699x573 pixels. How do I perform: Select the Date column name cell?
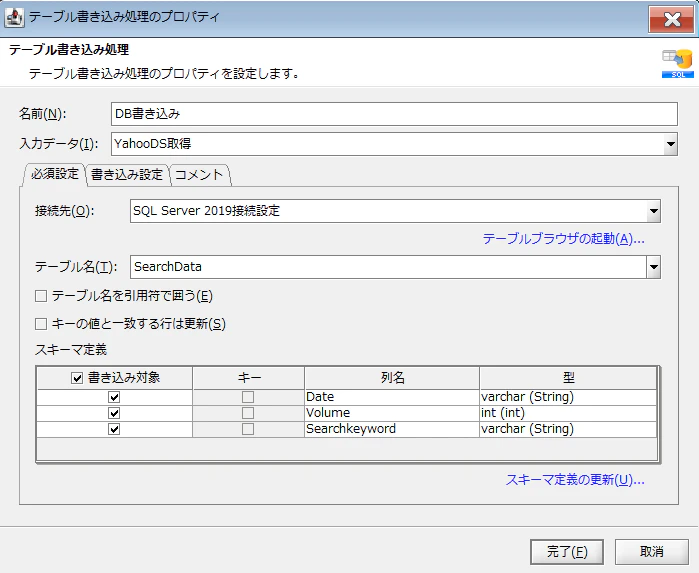392,397
